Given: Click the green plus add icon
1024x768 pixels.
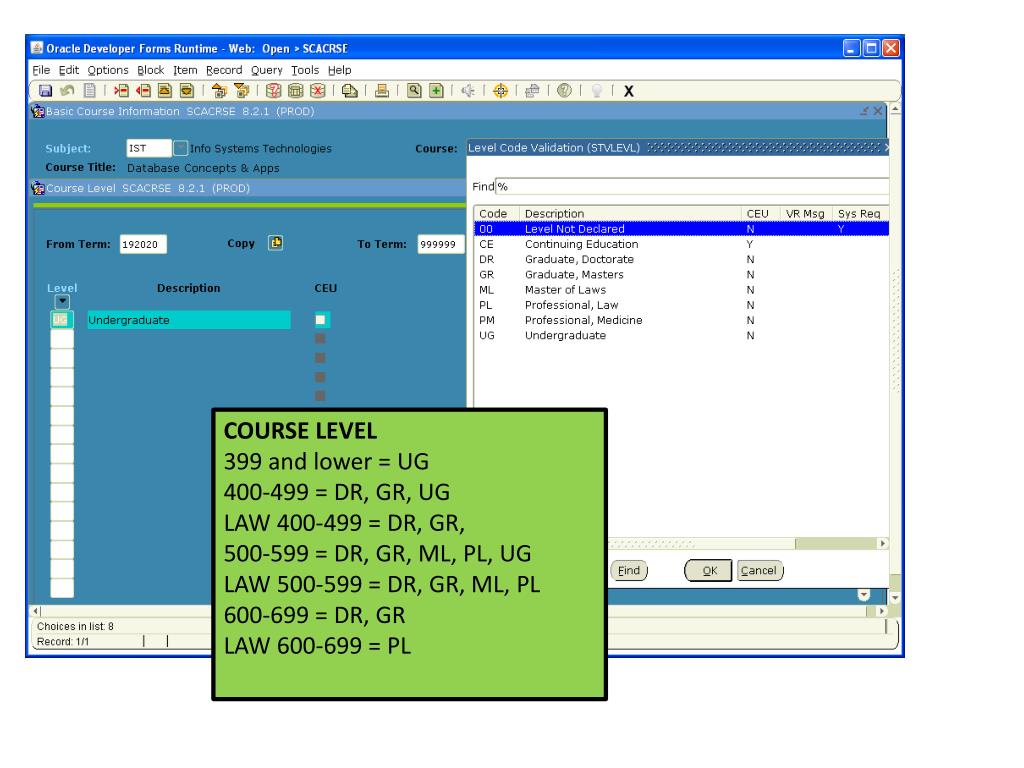Looking at the screenshot, I should [436, 91].
